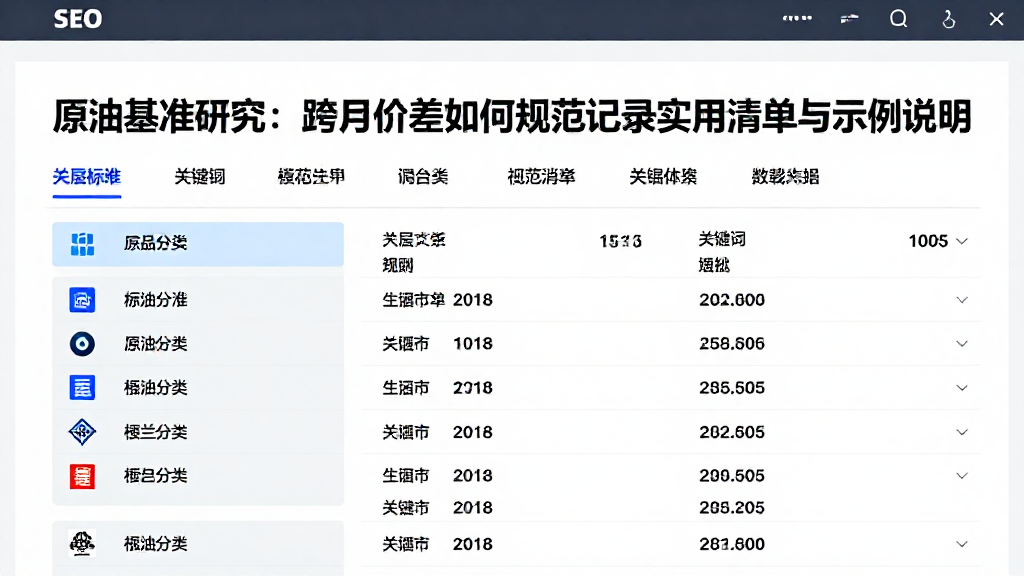This screenshot has height=576, width=1024.
Task: Expand the row with value 258.606
Action: (962, 344)
